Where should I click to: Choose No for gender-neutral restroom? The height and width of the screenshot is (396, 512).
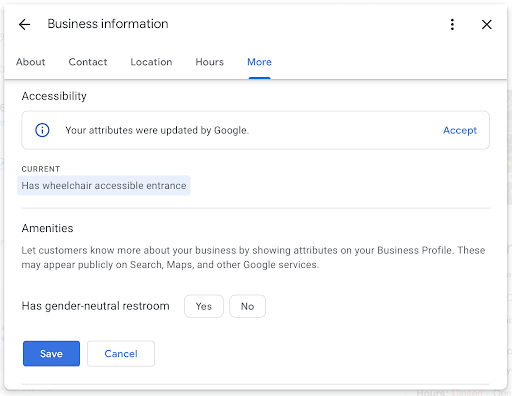coord(247,306)
